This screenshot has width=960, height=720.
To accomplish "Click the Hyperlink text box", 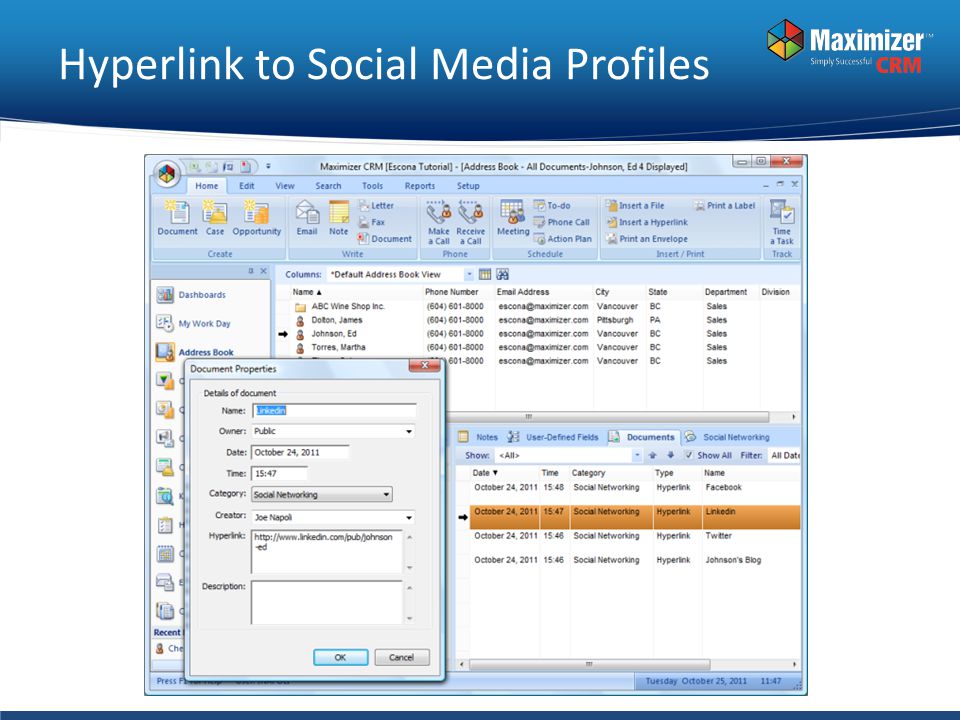I will (327, 552).
